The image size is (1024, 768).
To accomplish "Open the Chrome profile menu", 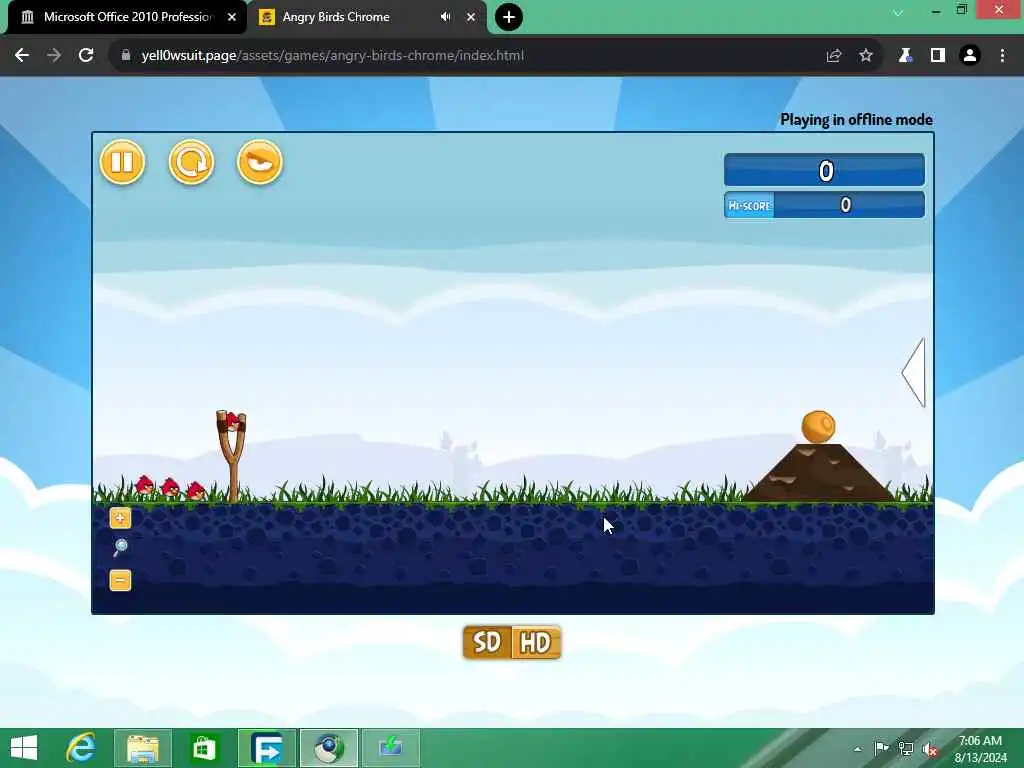I will click(x=970, y=56).
